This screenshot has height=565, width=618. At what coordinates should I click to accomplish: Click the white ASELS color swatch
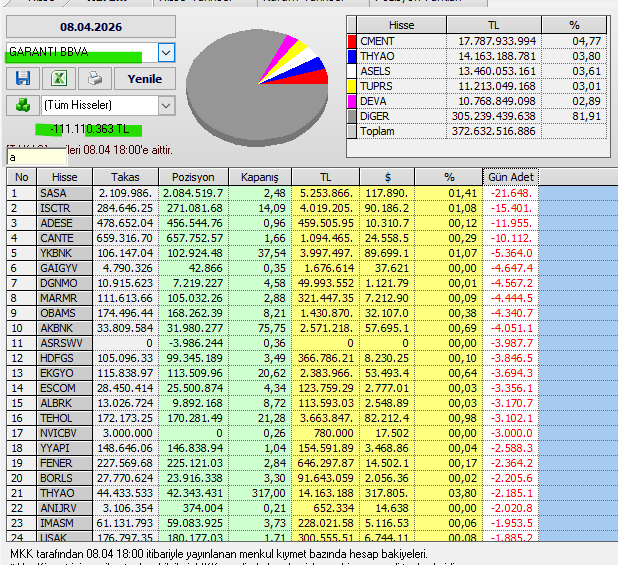[352, 71]
